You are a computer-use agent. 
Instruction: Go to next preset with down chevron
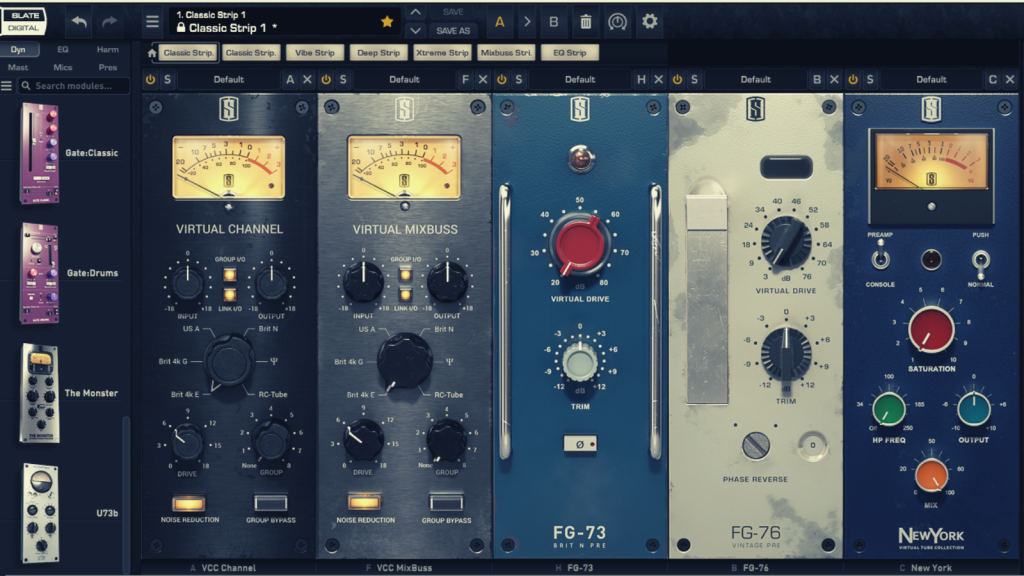415,30
